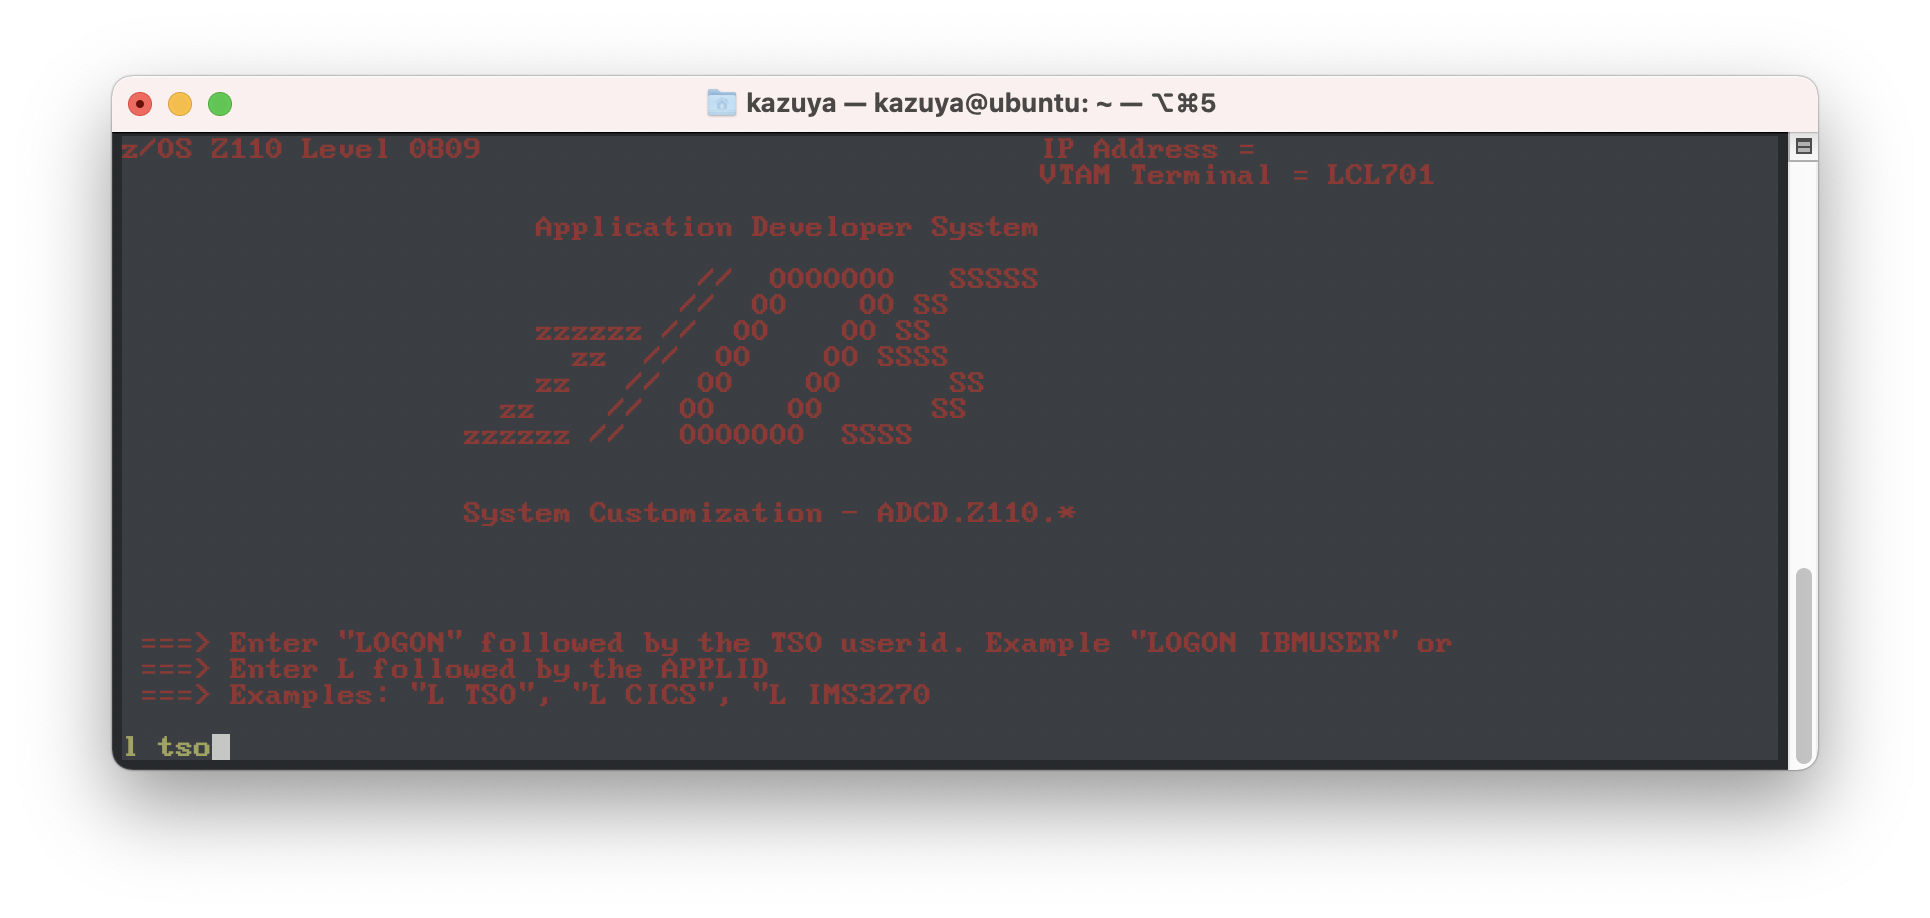Minimize the terminal using the yellow button
The width and height of the screenshot is (1930, 918).
(x=180, y=104)
